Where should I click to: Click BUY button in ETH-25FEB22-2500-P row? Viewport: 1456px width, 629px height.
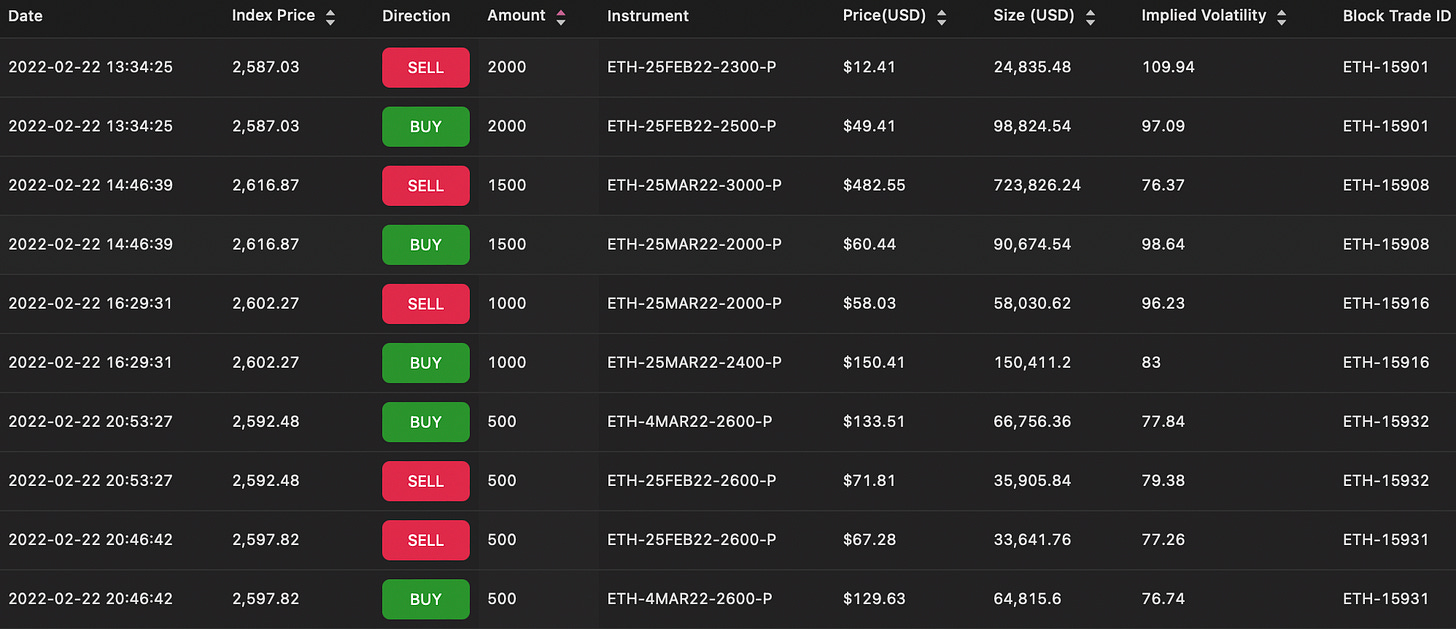click(426, 127)
